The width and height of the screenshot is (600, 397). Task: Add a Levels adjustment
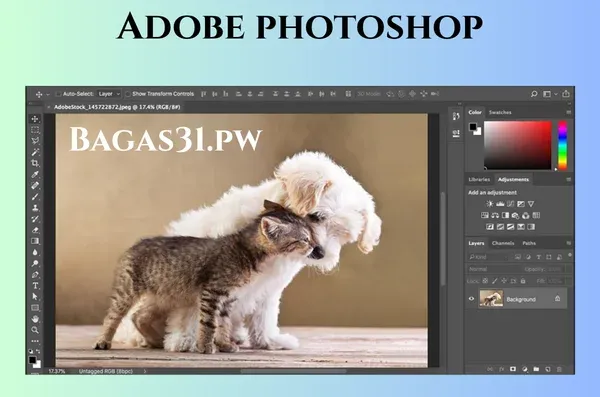(500, 204)
